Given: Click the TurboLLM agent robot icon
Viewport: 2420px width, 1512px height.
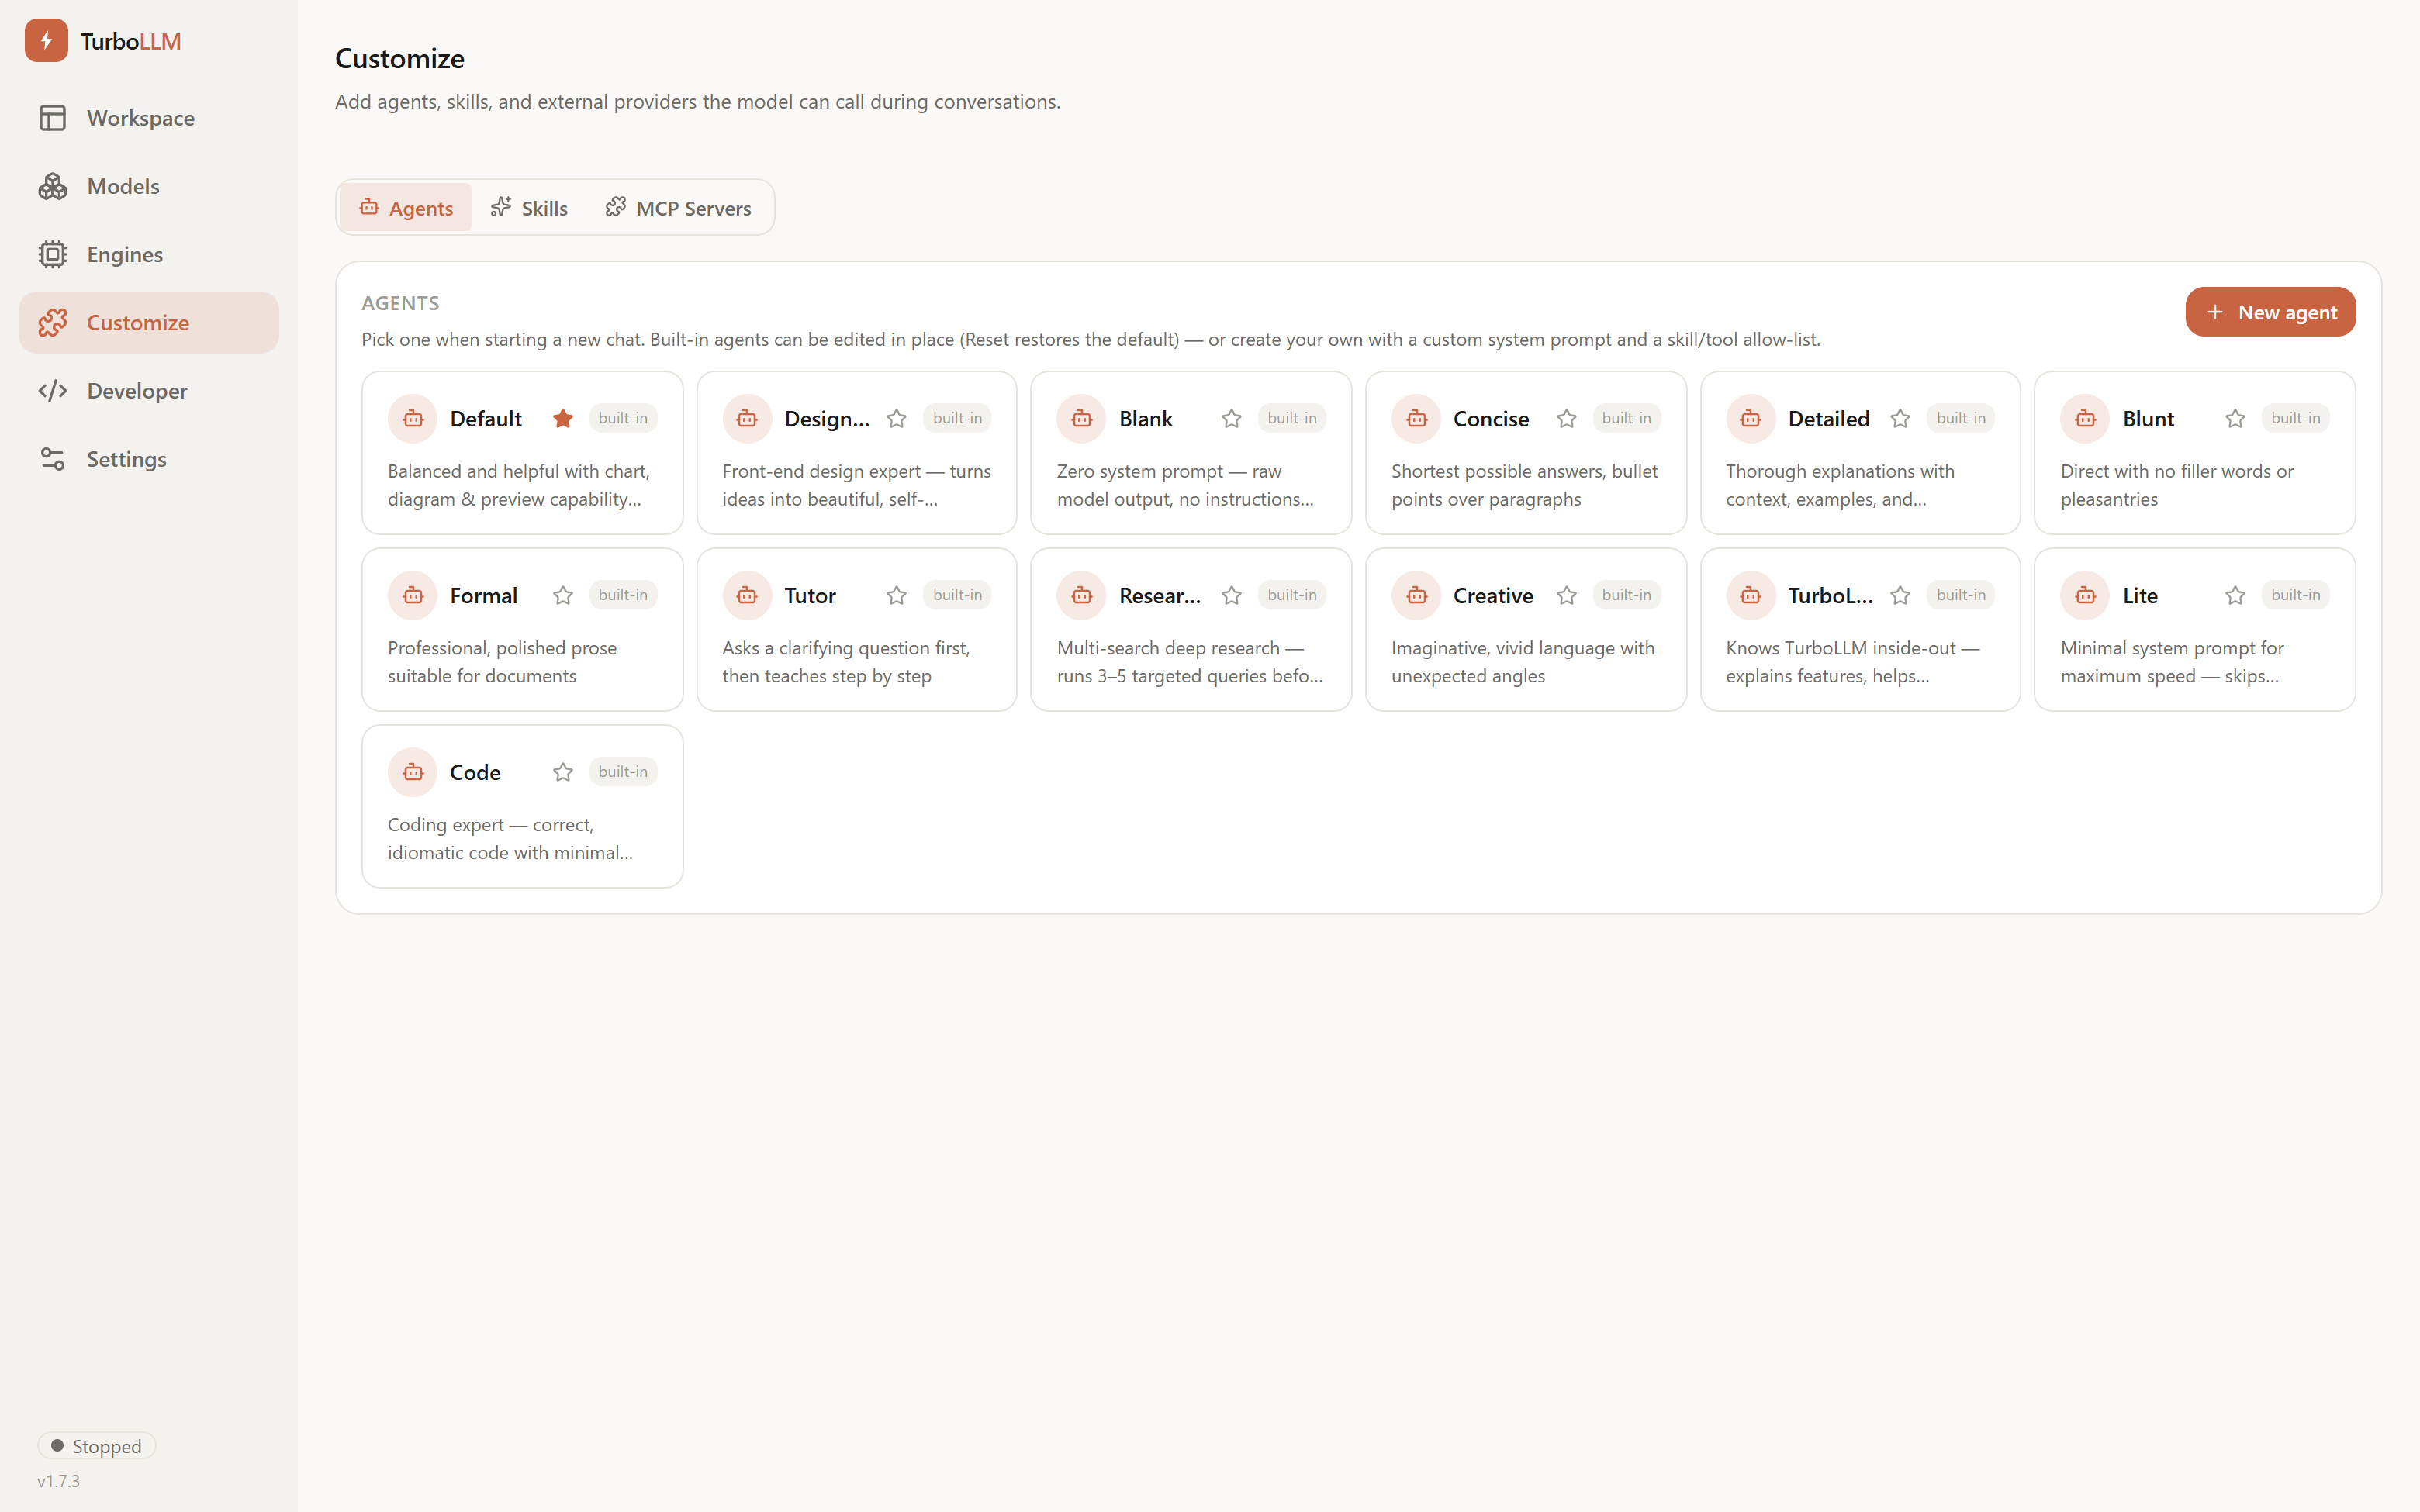Looking at the screenshot, I should pyautogui.click(x=1751, y=596).
